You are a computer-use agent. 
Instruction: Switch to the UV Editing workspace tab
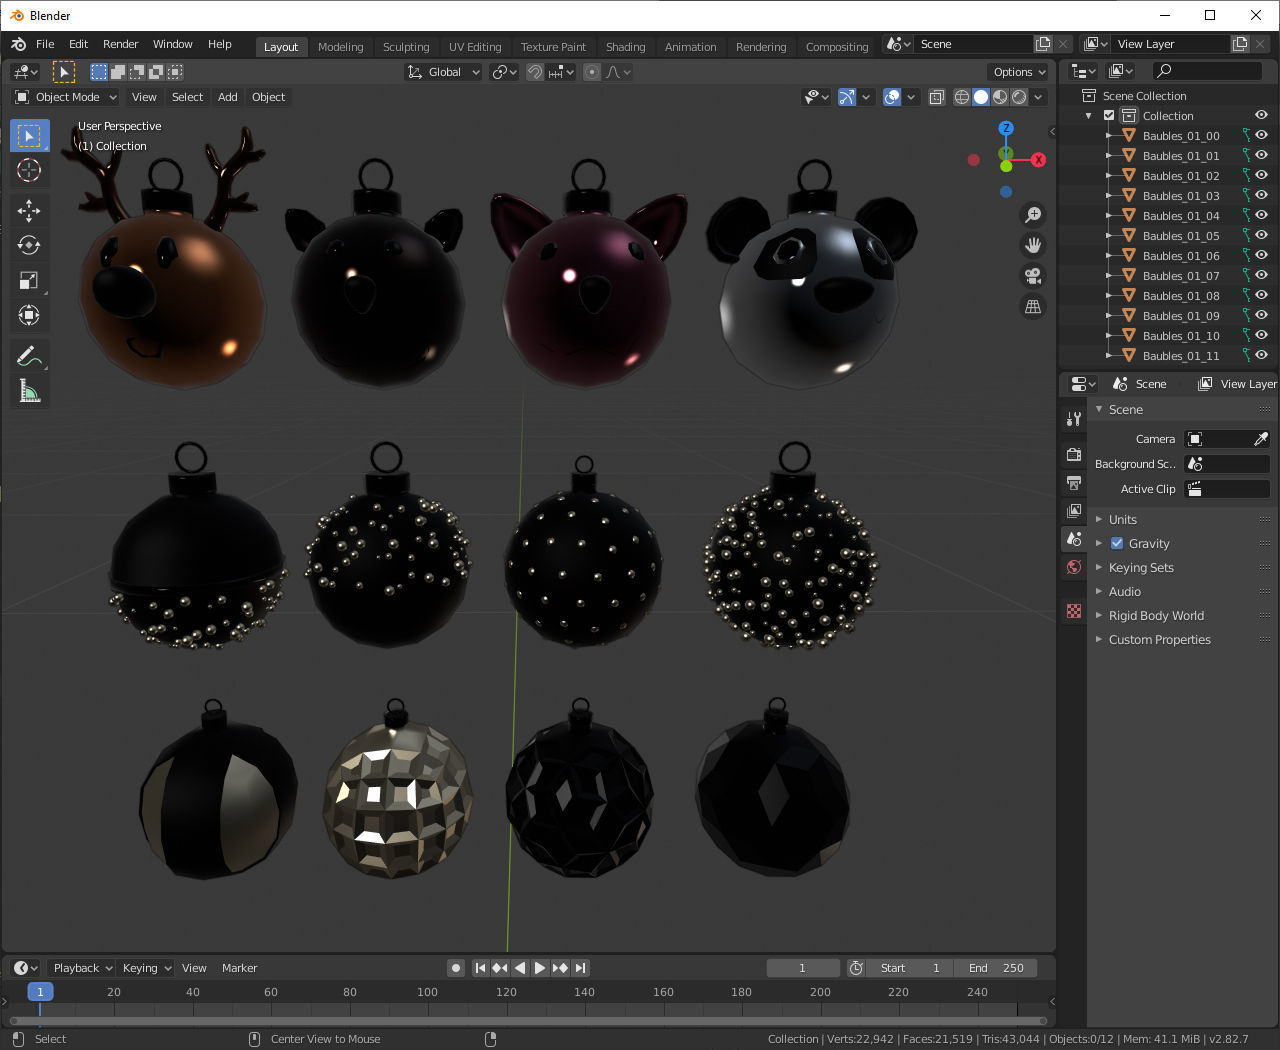[475, 46]
